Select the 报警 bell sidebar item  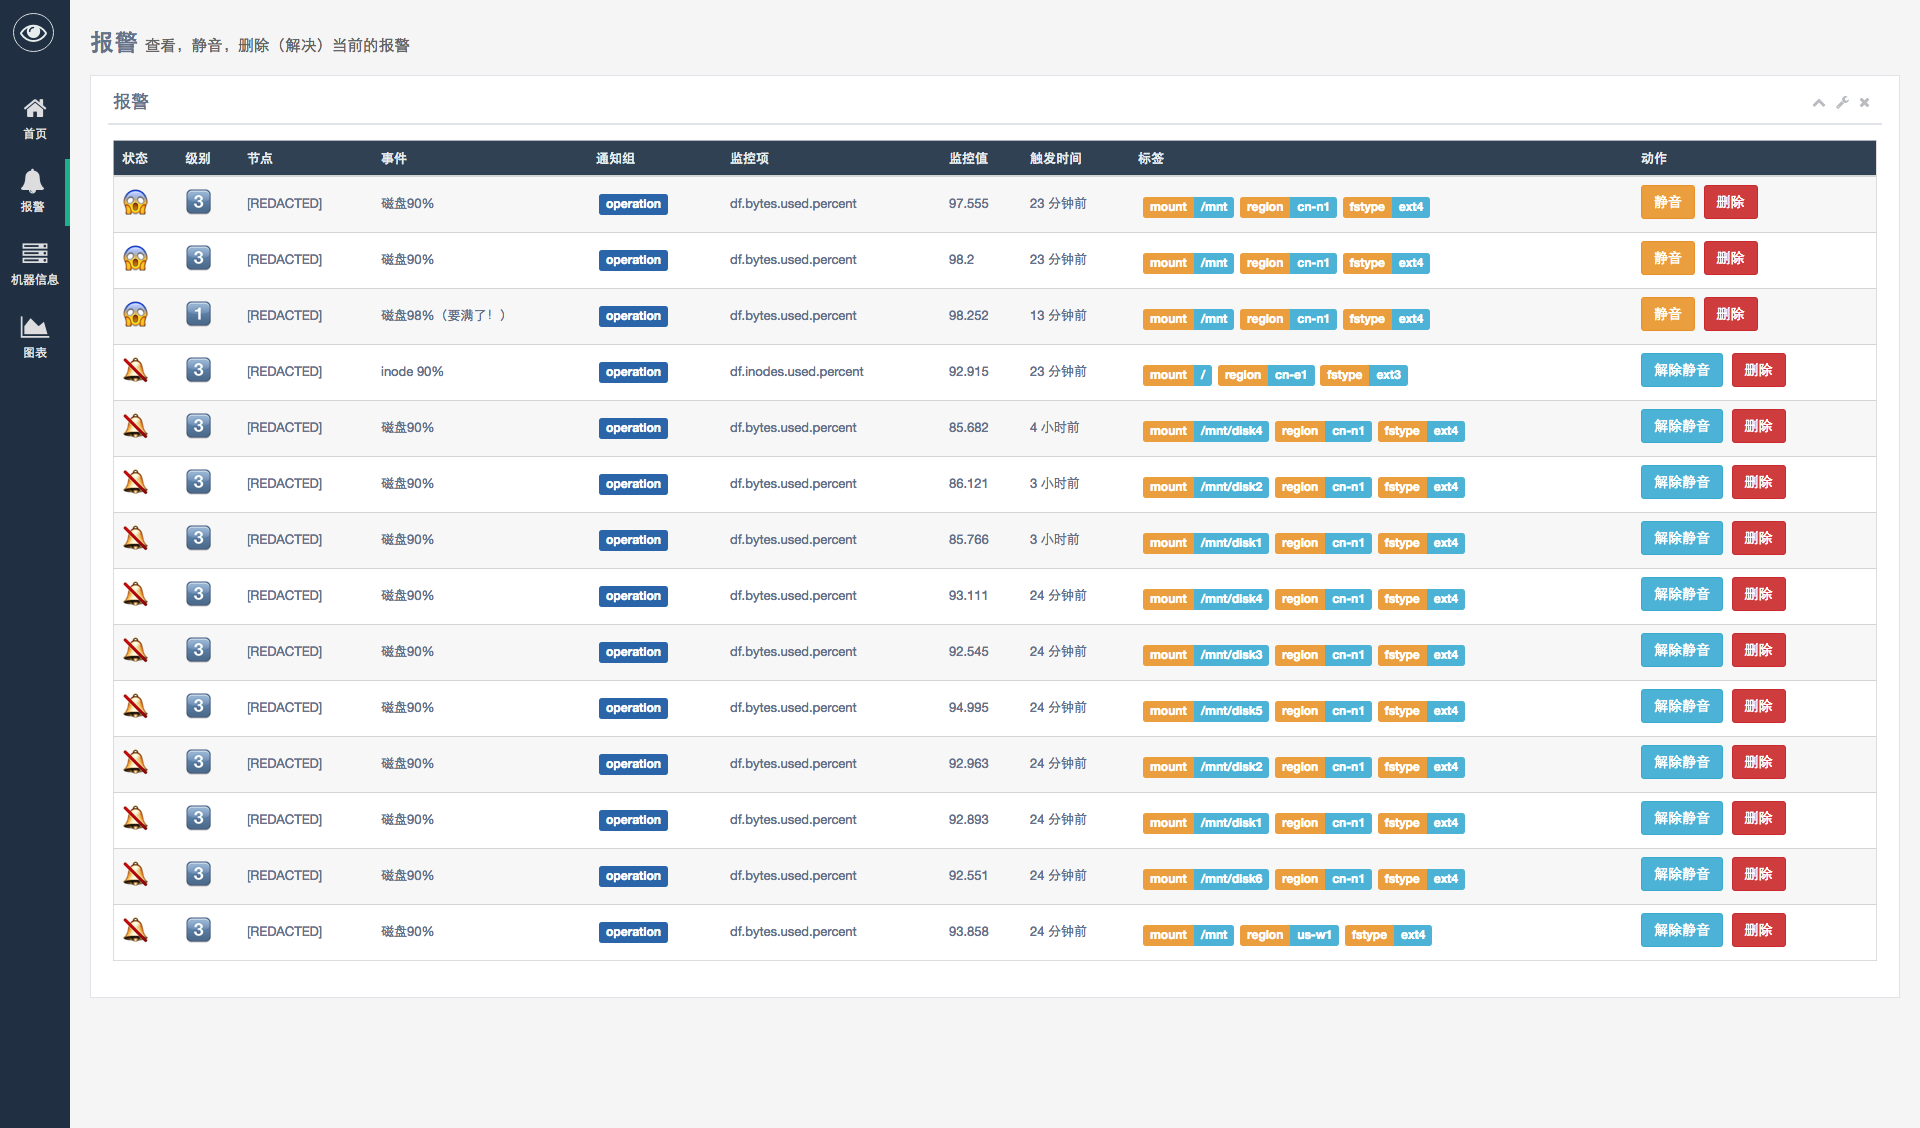33,190
